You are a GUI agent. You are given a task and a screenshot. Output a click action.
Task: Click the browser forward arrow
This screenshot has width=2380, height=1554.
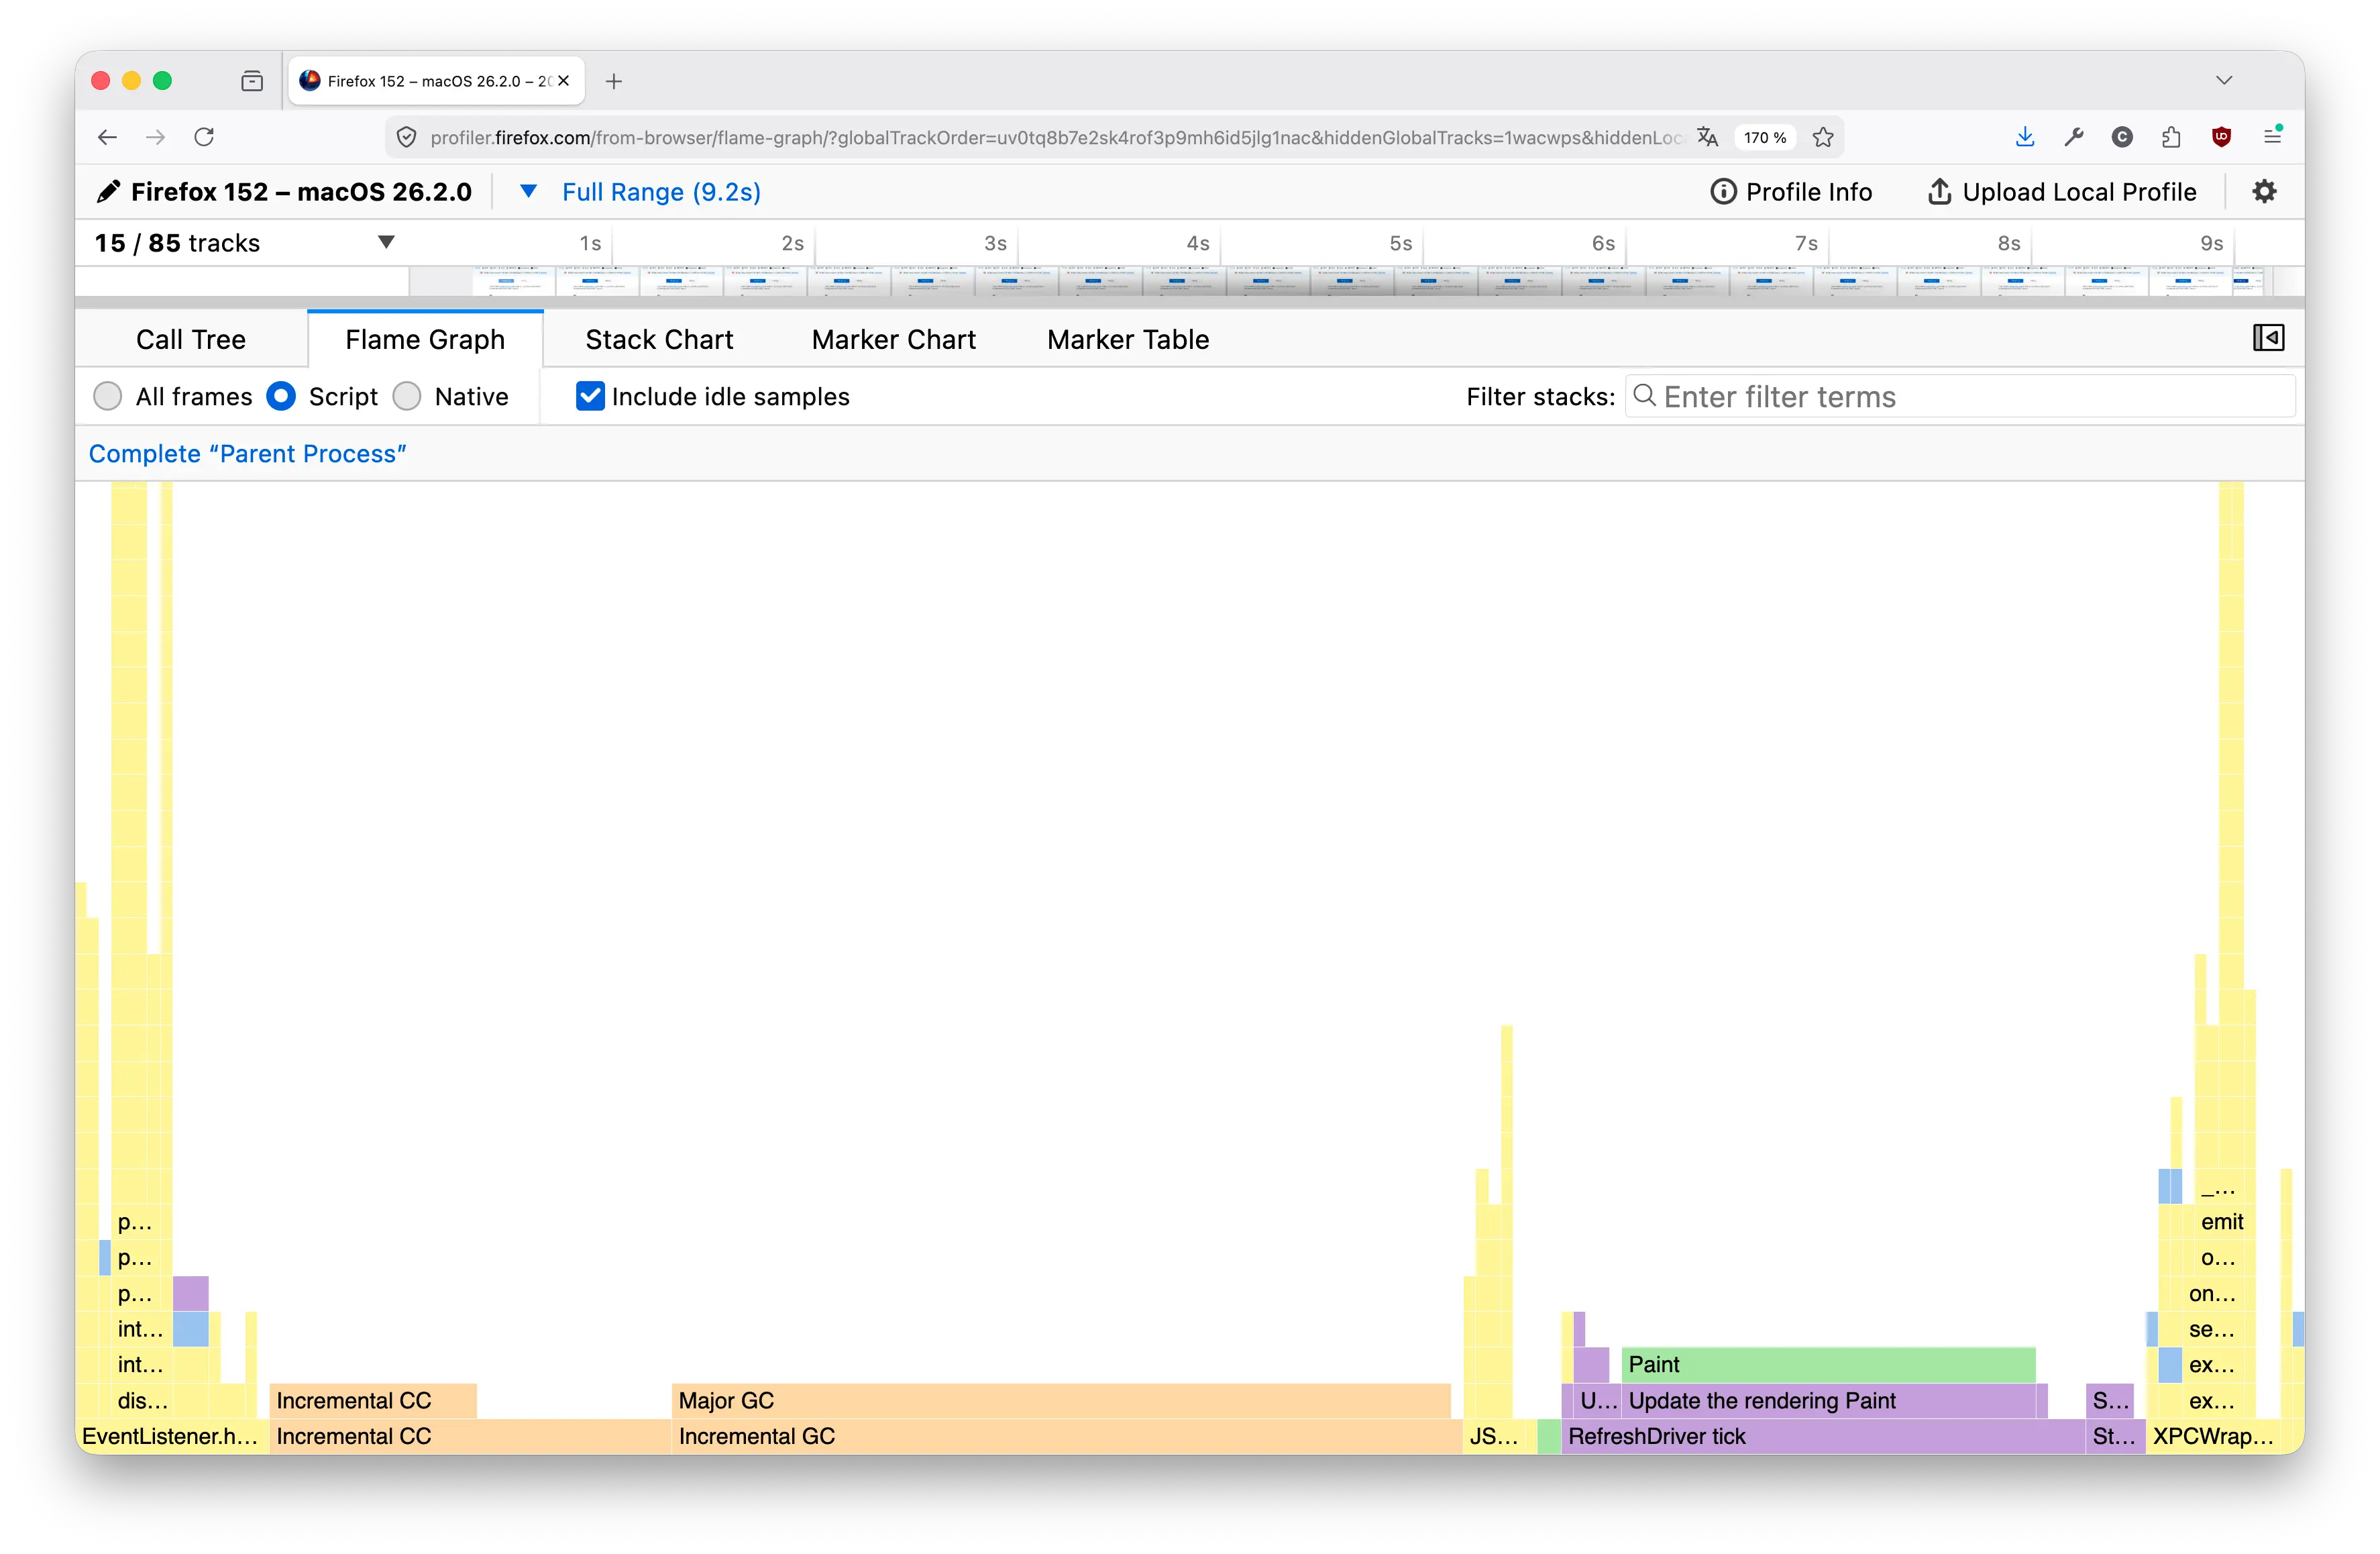pyautogui.click(x=155, y=137)
